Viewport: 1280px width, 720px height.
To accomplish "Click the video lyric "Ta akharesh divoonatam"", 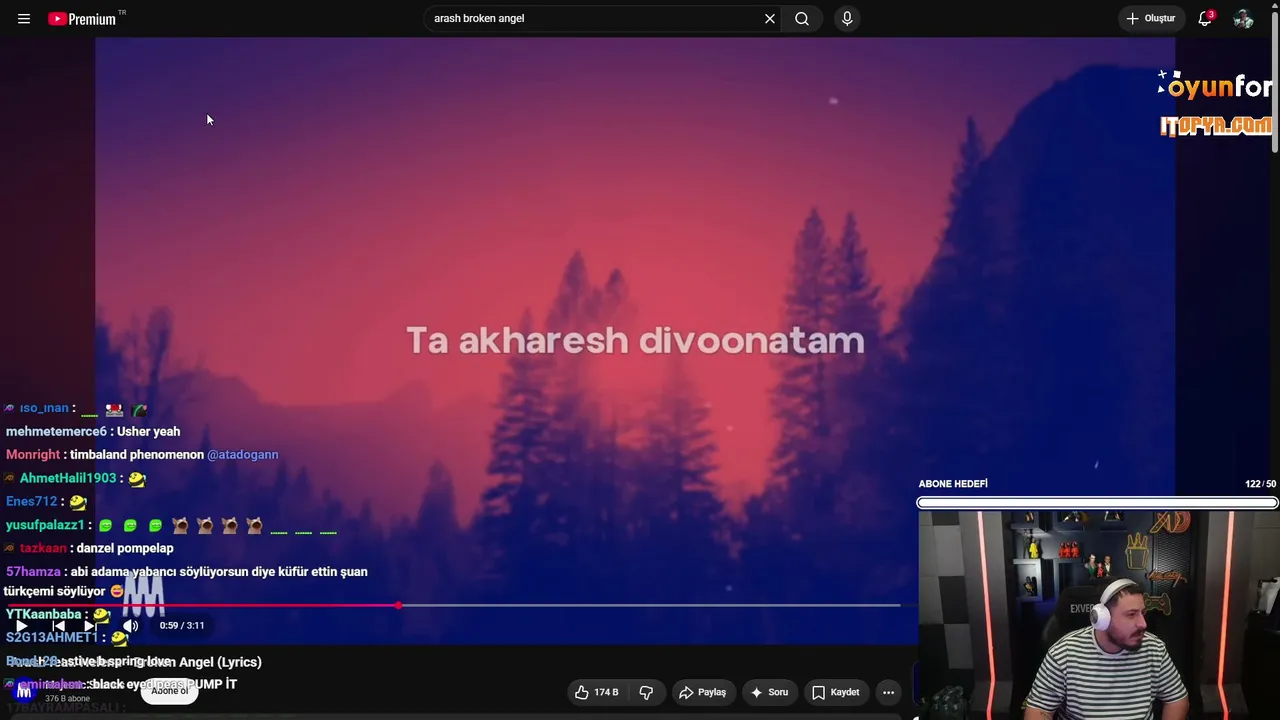I will pos(635,340).
